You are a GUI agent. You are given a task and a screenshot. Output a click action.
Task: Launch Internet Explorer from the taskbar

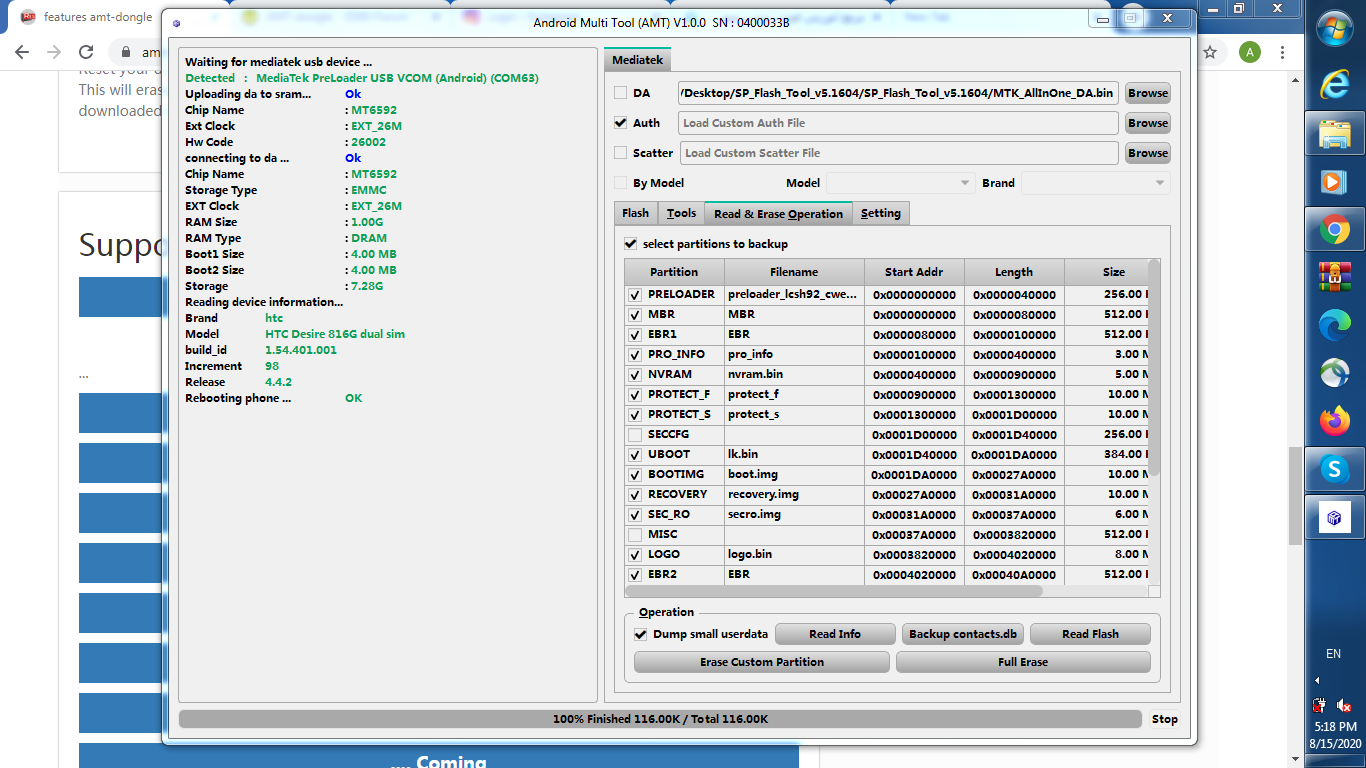tap(1334, 83)
